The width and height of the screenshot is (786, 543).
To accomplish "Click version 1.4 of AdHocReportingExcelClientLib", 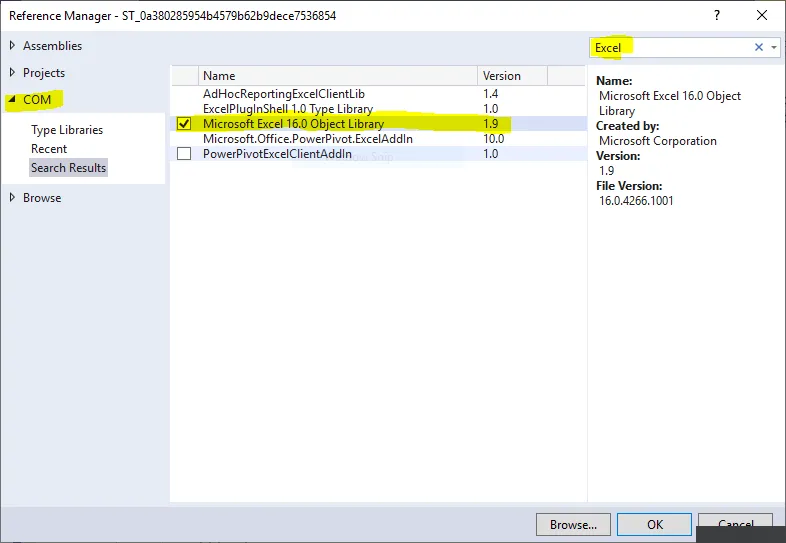I will click(x=490, y=94).
